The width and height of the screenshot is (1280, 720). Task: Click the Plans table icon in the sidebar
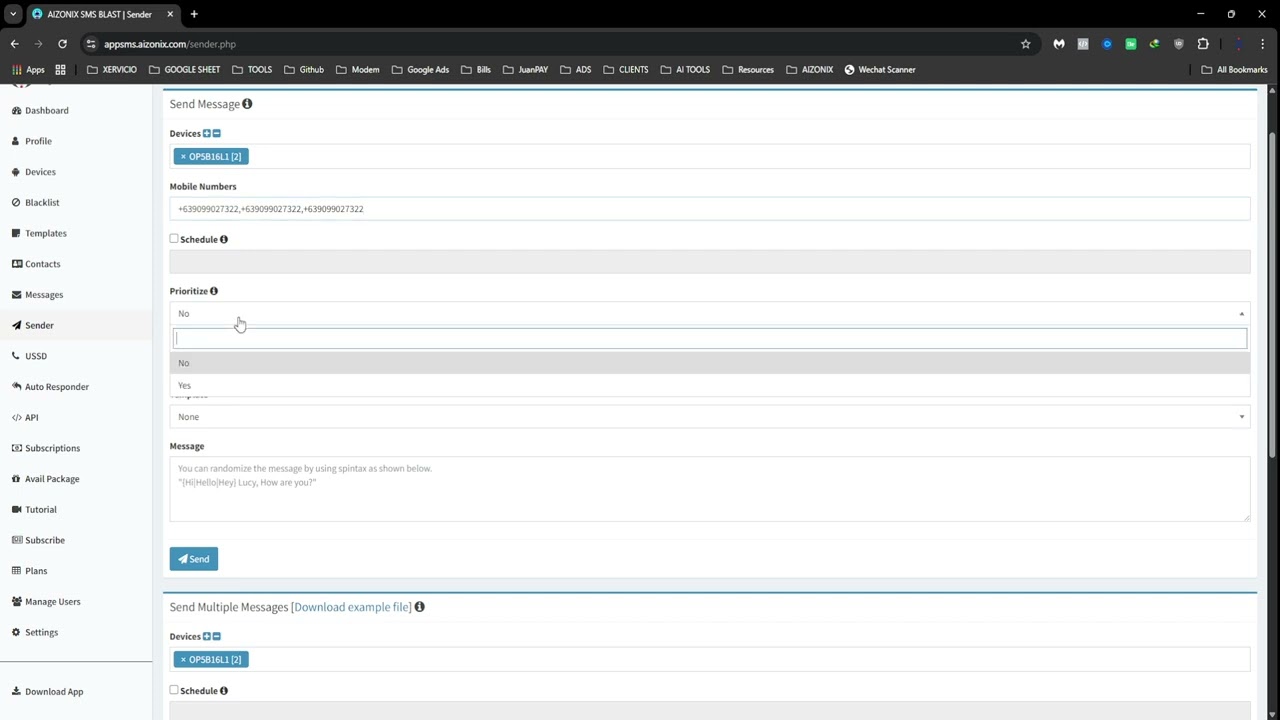[x=17, y=571]
